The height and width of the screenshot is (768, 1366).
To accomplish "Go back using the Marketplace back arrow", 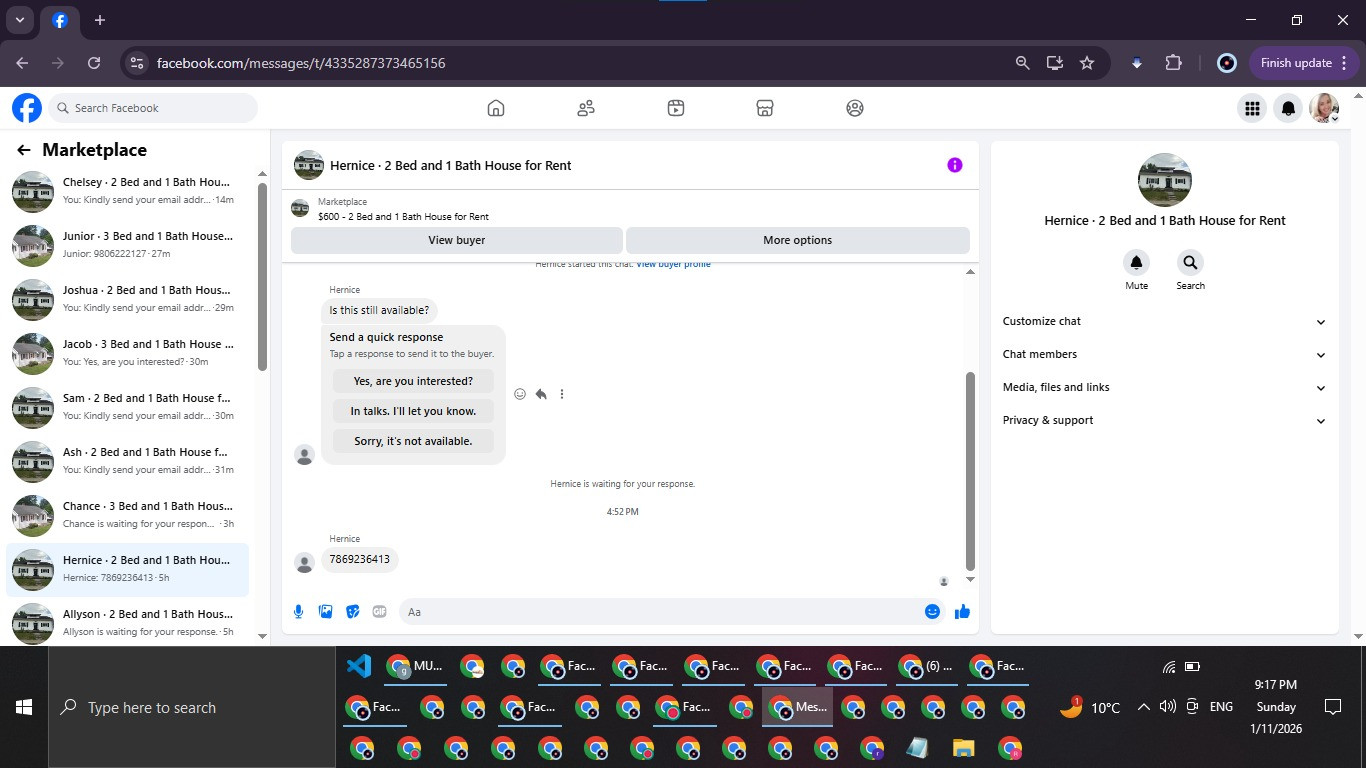I will click(24, 150).
